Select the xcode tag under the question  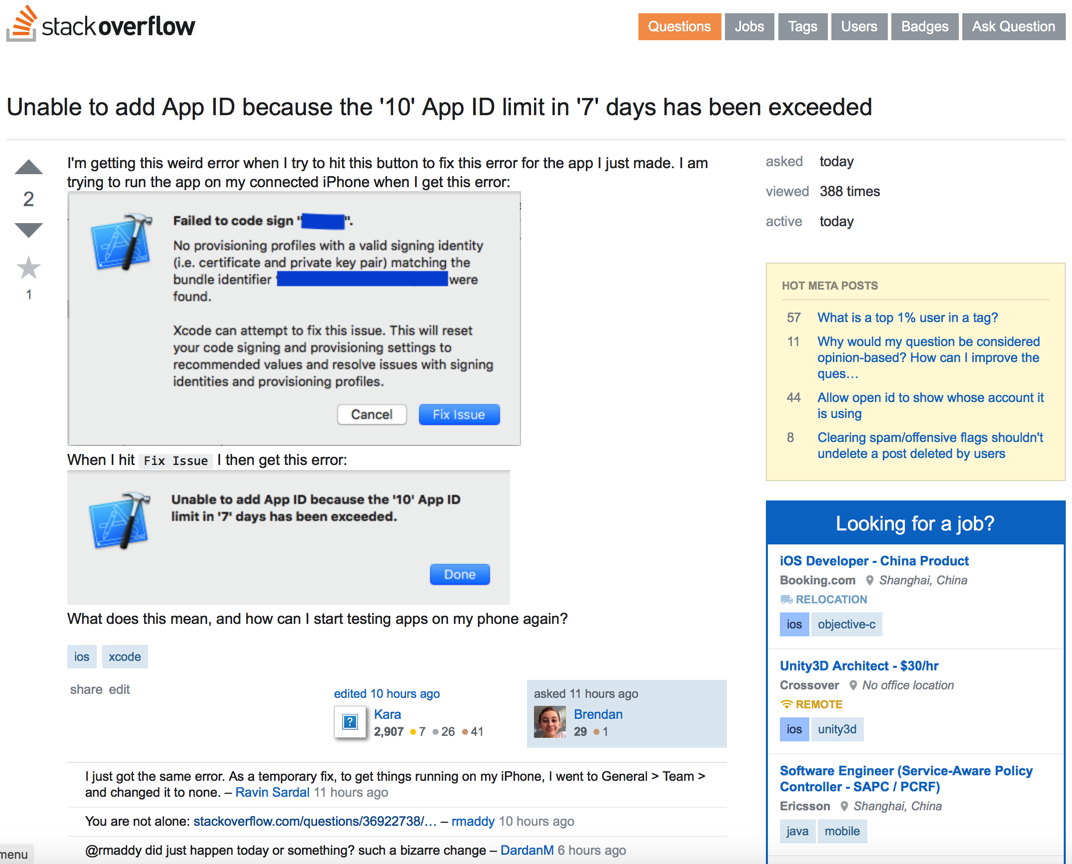click(124, 656)
